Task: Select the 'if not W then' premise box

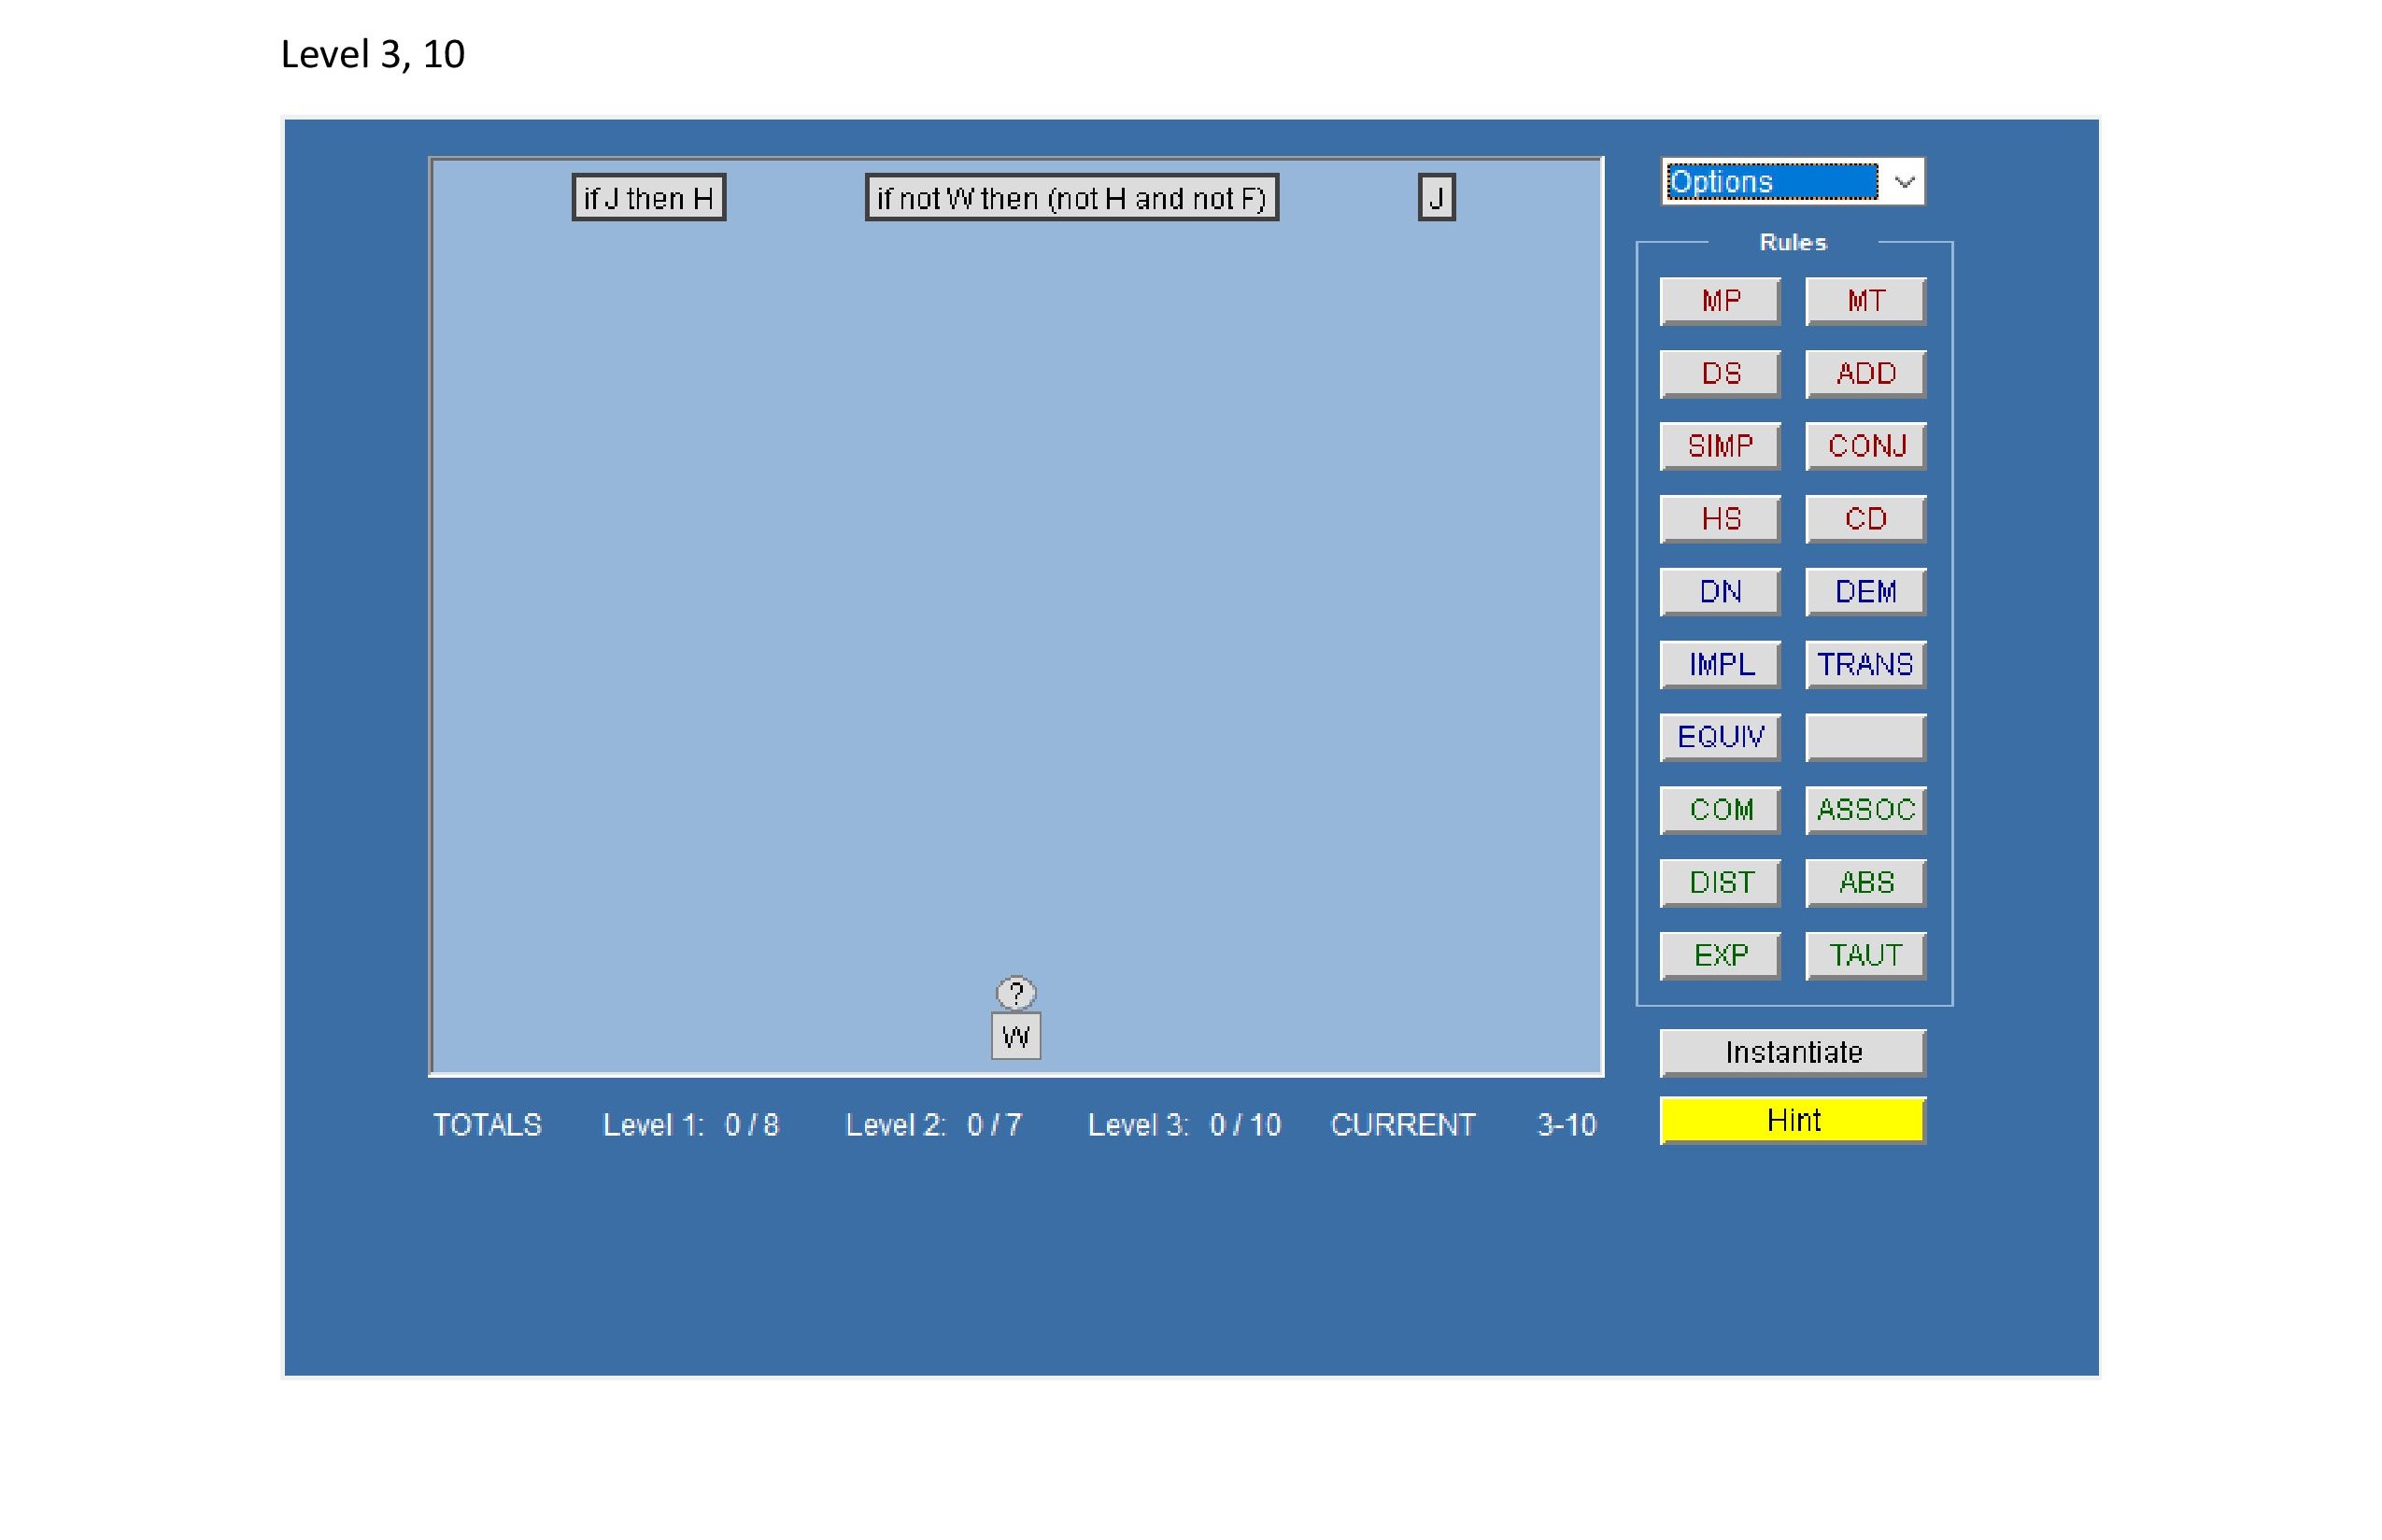Action: (1071, 198)
